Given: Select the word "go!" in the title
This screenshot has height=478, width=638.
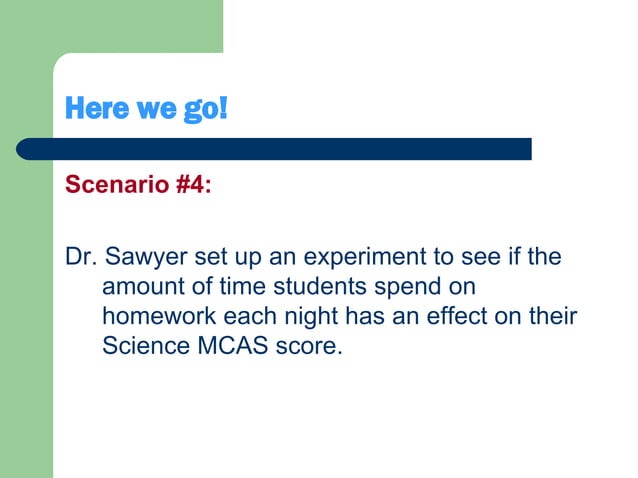Looking at the screenshot, I should tap(205, 110).
